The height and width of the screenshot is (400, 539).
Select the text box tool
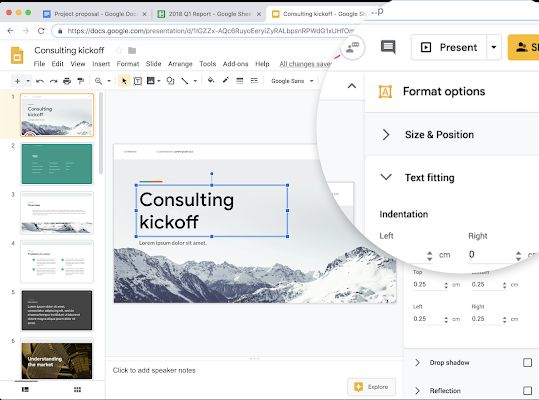point(138,81)
